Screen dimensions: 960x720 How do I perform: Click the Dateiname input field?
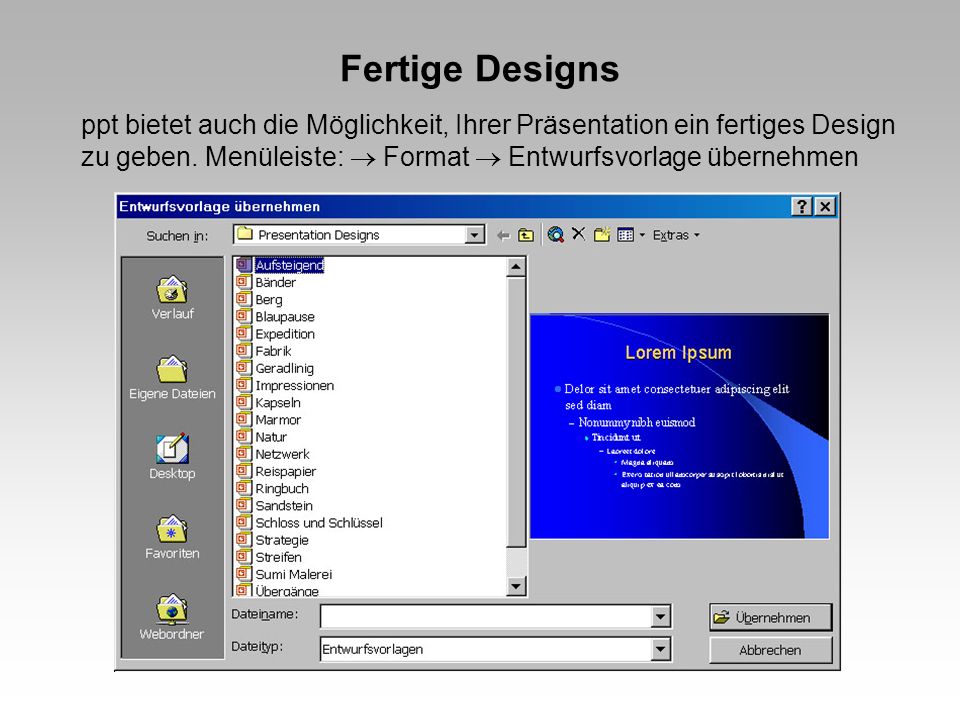point(486,617)
